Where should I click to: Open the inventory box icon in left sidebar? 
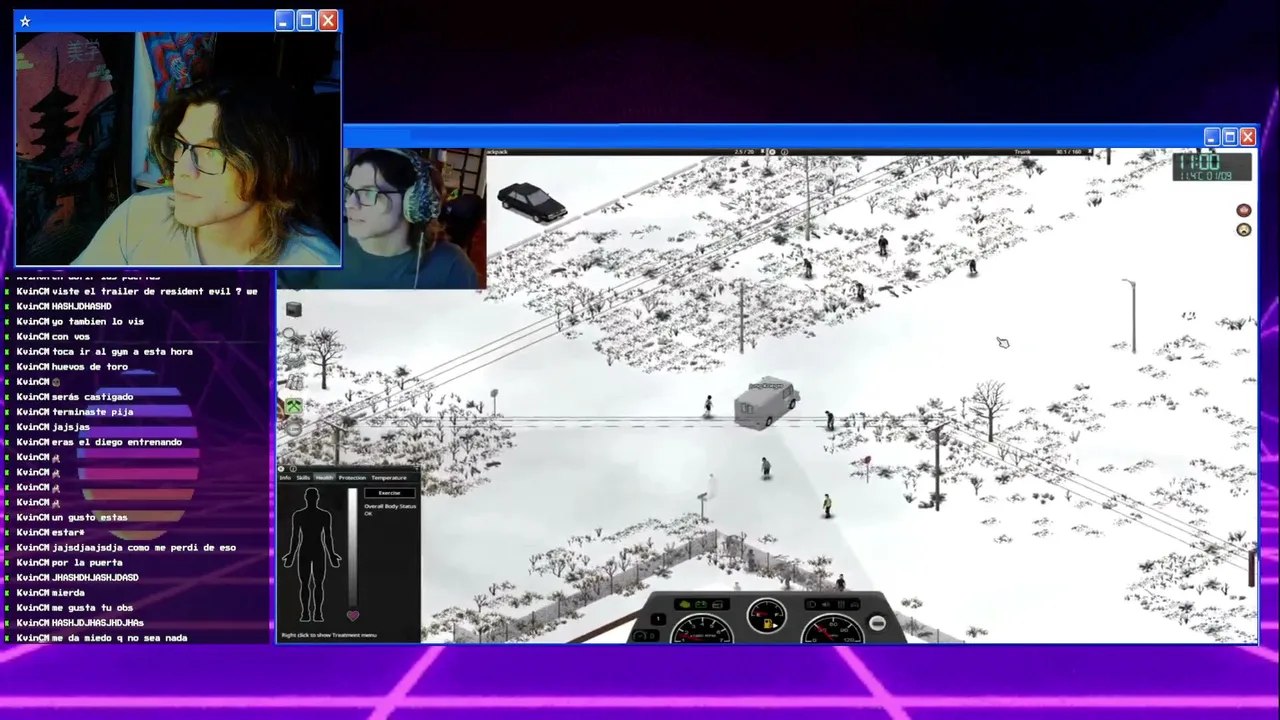293,310
